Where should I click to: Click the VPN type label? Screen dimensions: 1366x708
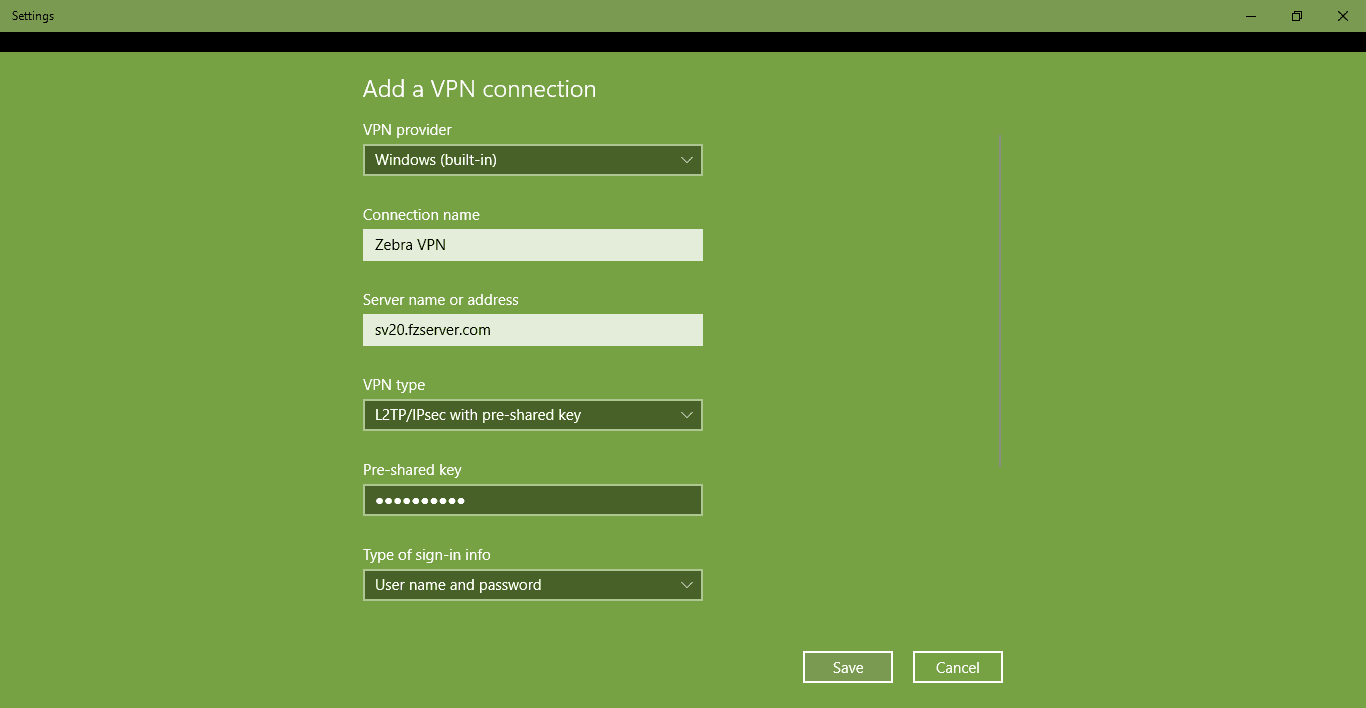[x=393, y=385]
